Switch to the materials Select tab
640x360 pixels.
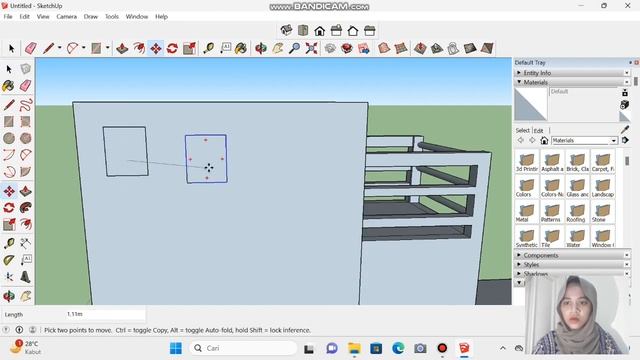[522, 130]
